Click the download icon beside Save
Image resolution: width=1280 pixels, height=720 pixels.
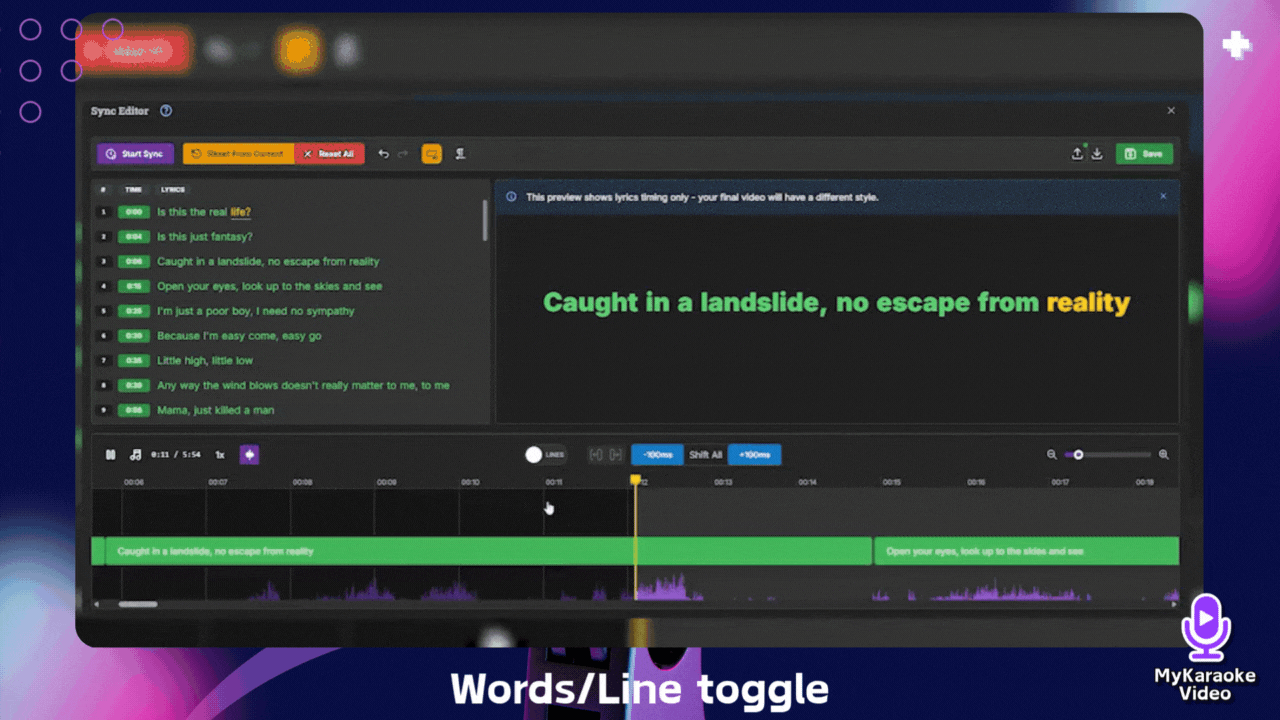pyautogui.click(x=1097, y=154)
